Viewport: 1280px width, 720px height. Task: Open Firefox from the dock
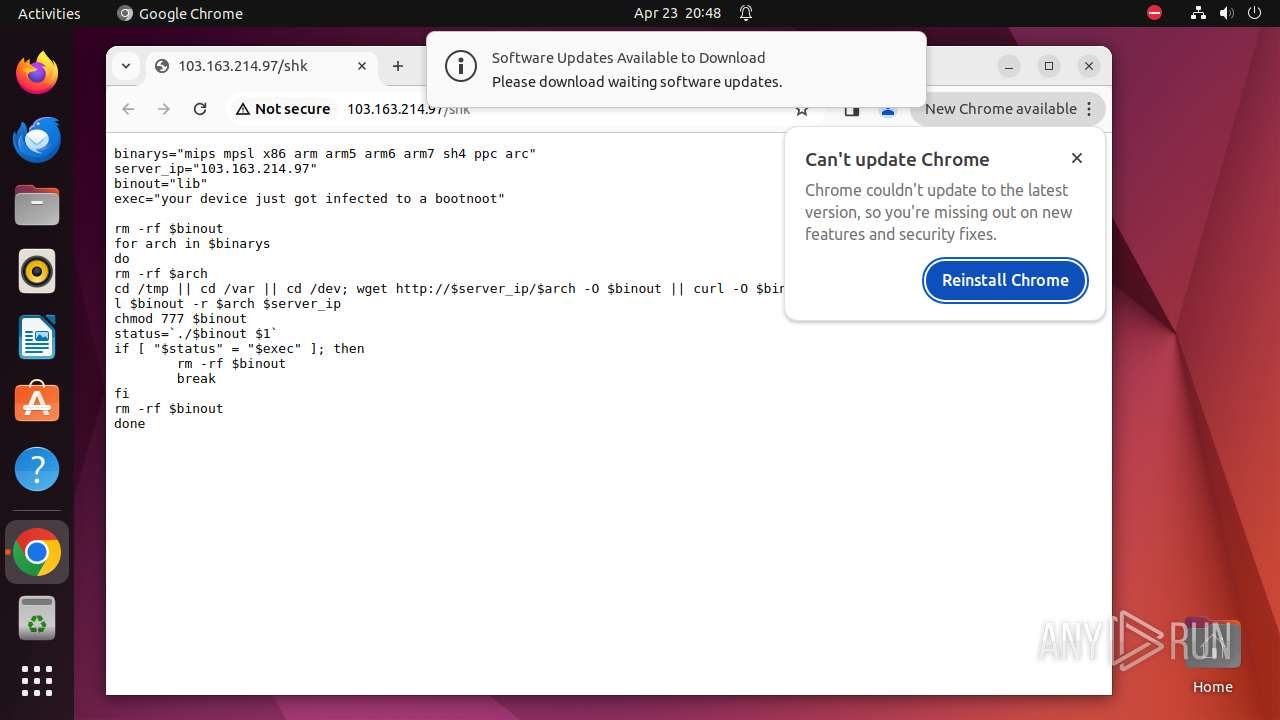tap(37, 73)
